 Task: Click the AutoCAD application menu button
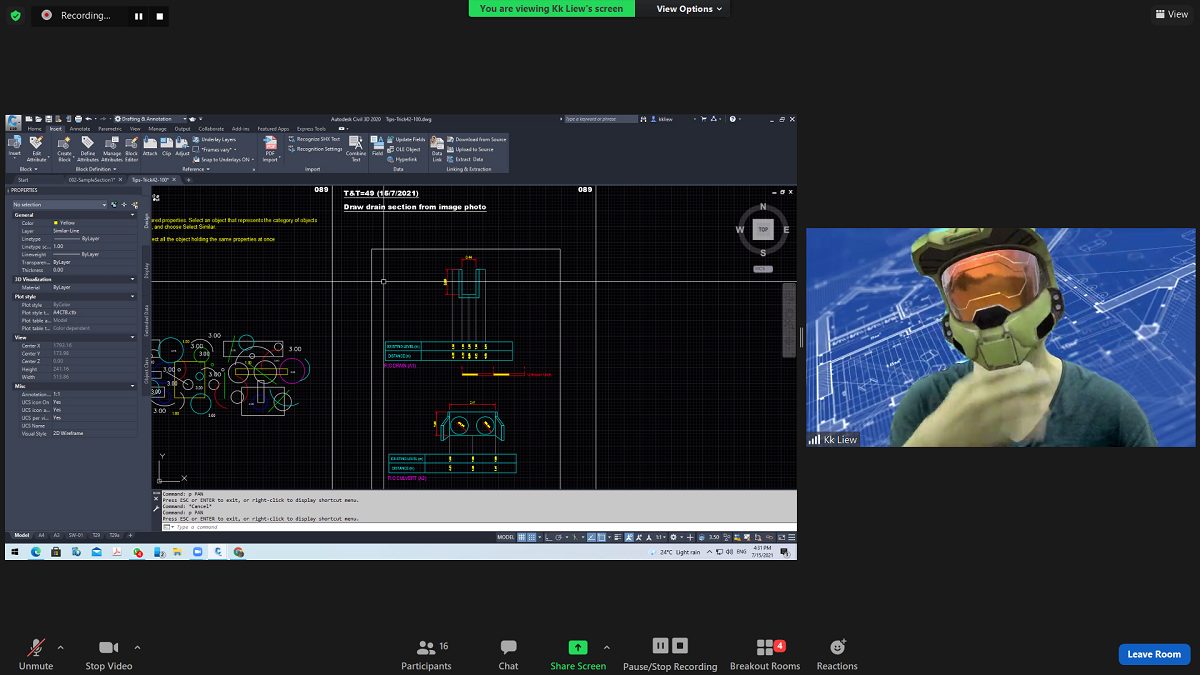tap(13, 122)
